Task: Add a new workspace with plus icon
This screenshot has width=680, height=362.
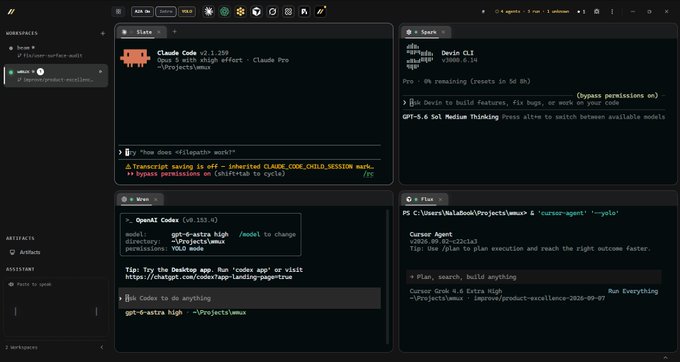Action: [103, 33]
